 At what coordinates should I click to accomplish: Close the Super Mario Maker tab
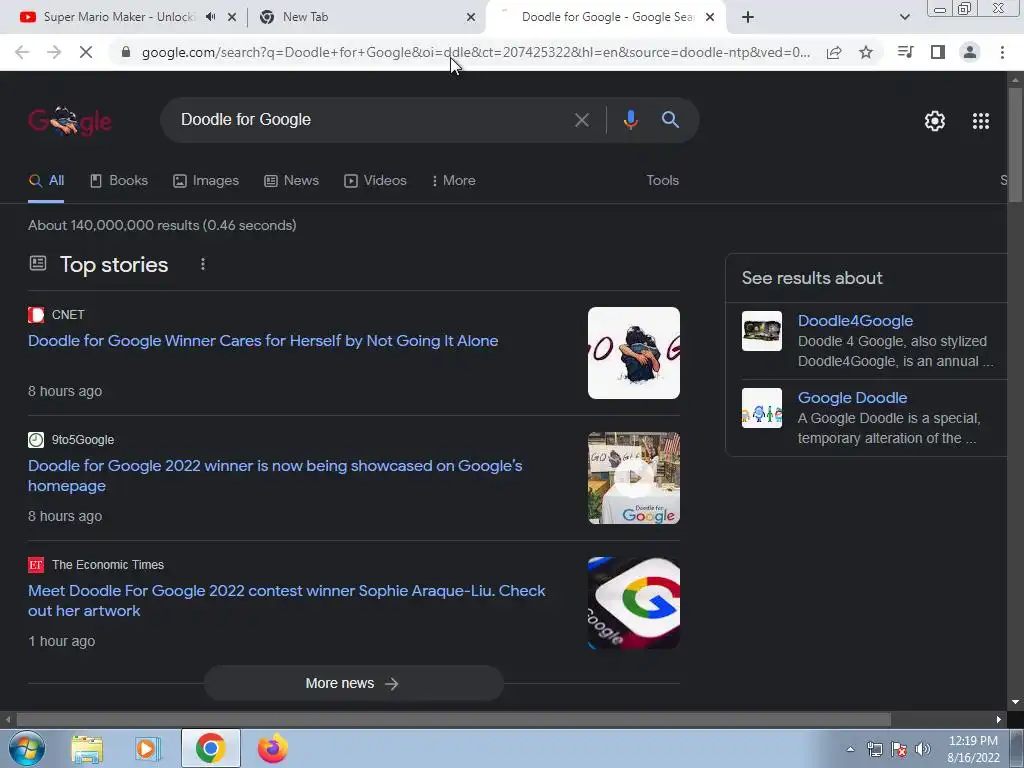click(232, 18)
